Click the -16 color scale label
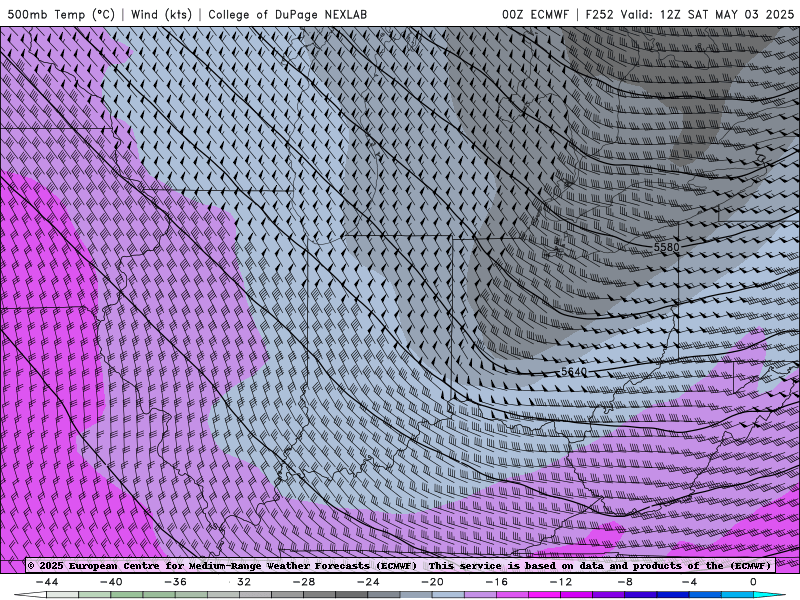Screen dimensions: 800x600 click(x=496, y=582)
